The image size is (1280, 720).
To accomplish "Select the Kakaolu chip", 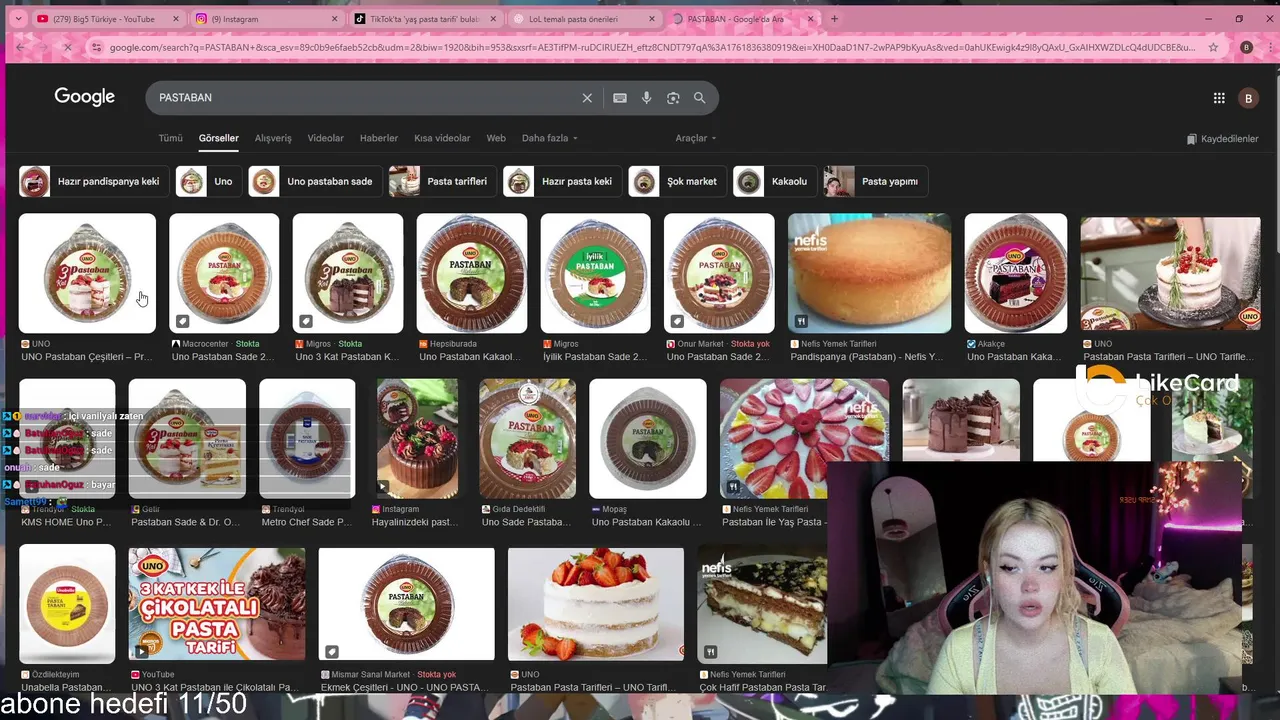I will coord(774,181).
